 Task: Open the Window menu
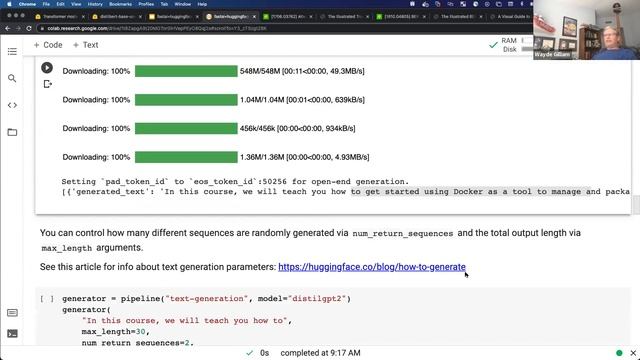[182, 4]
